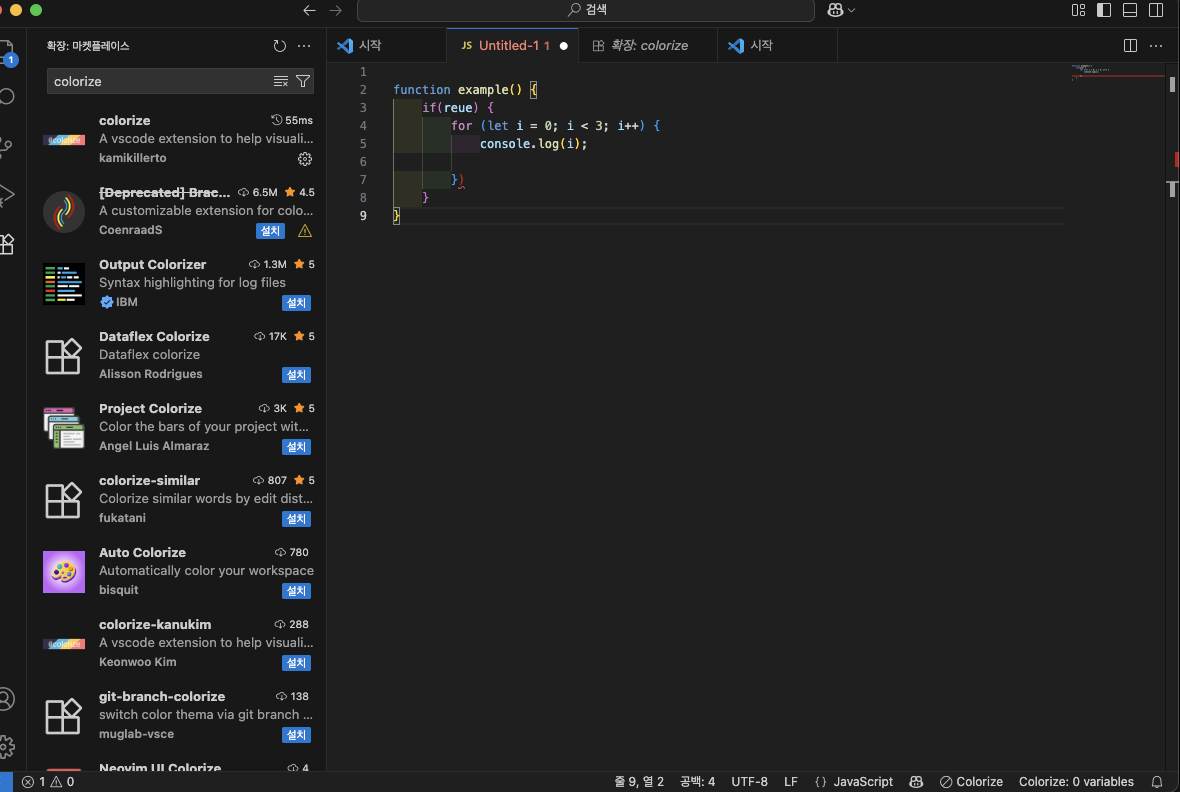Image resolution: width=1180 pixels, height=792 pixels.
Task: Click the function example() code line
Action: tap(465, 90)
